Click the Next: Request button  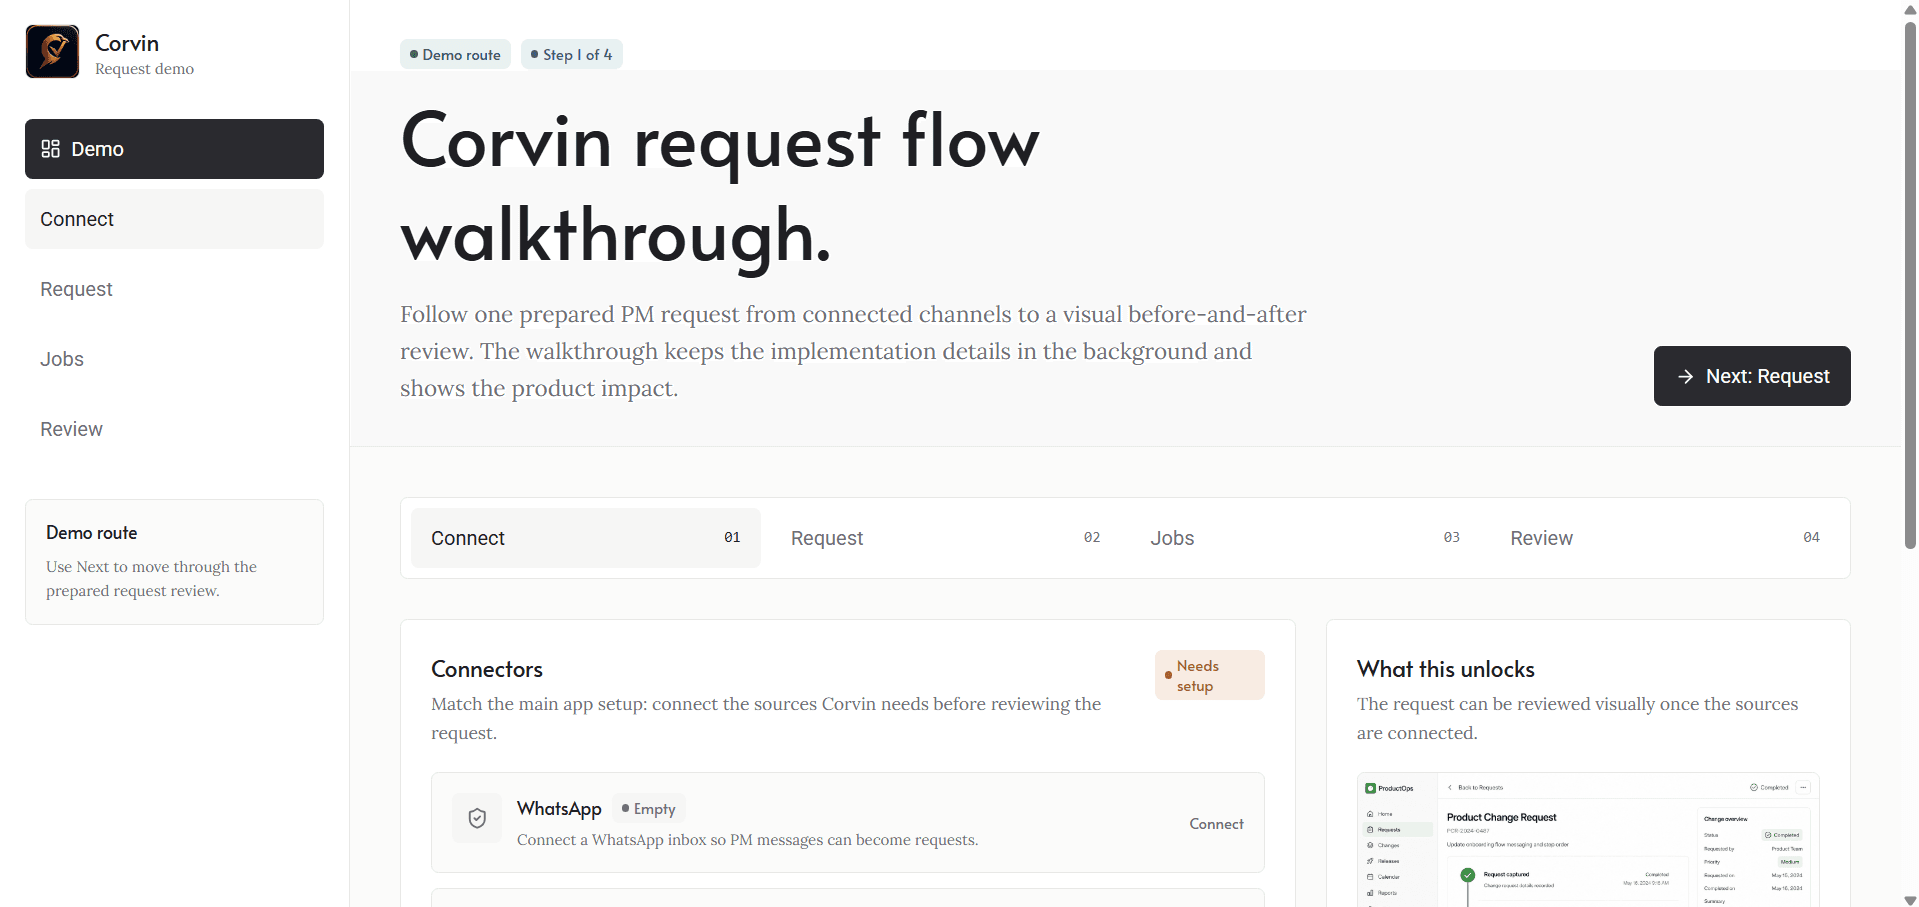1752,376
